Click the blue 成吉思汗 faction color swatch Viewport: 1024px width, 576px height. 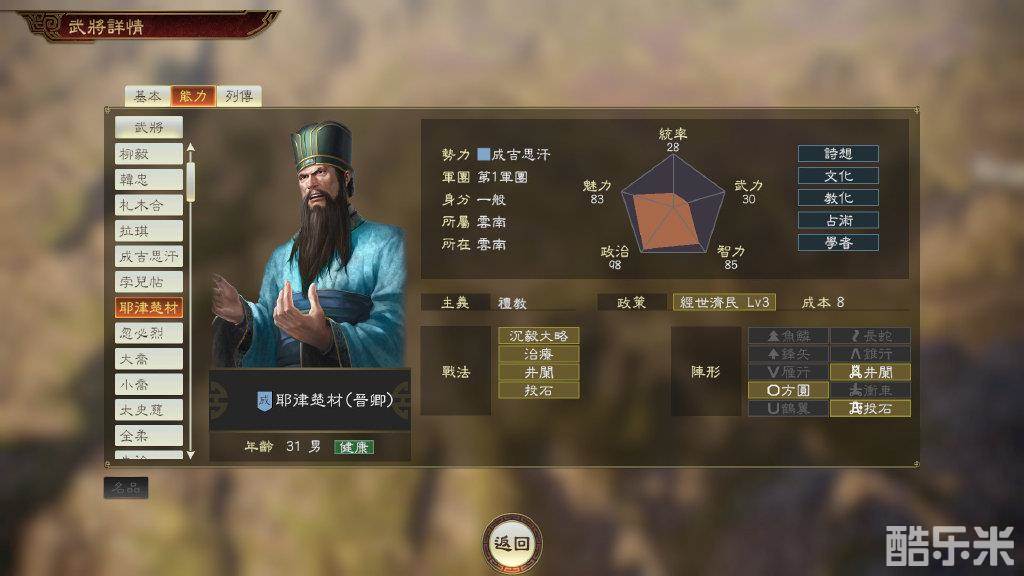(483, 154)
